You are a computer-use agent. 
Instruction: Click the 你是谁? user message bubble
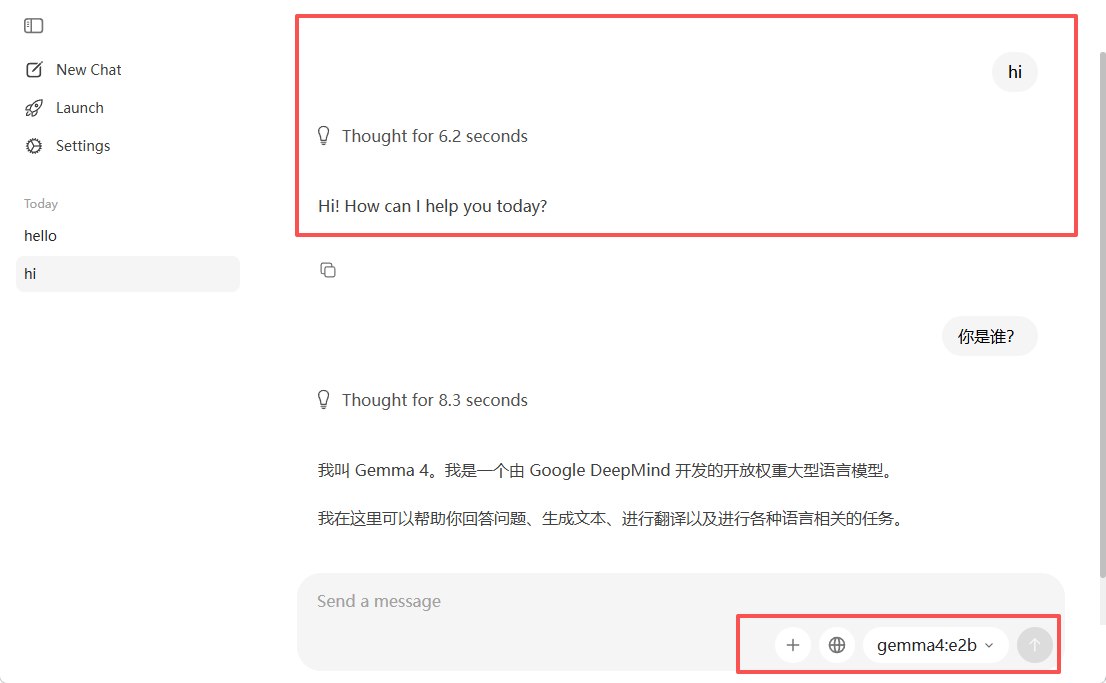990,336
